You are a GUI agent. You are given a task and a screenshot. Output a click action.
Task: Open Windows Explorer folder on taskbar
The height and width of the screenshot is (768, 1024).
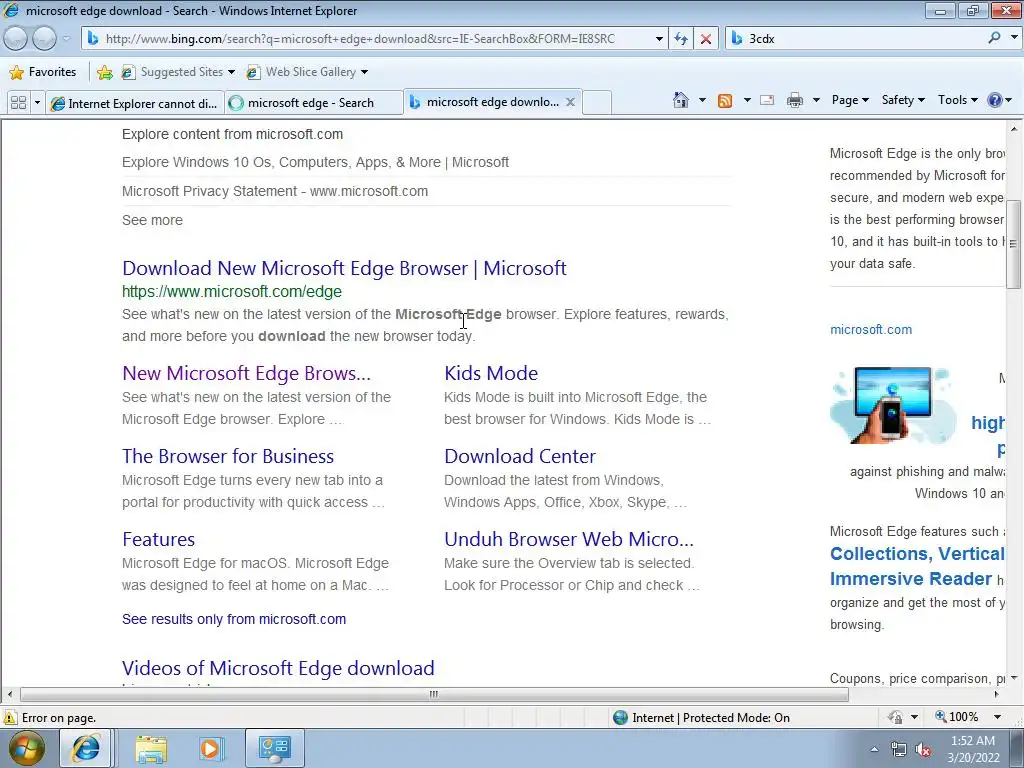point(151,749)
